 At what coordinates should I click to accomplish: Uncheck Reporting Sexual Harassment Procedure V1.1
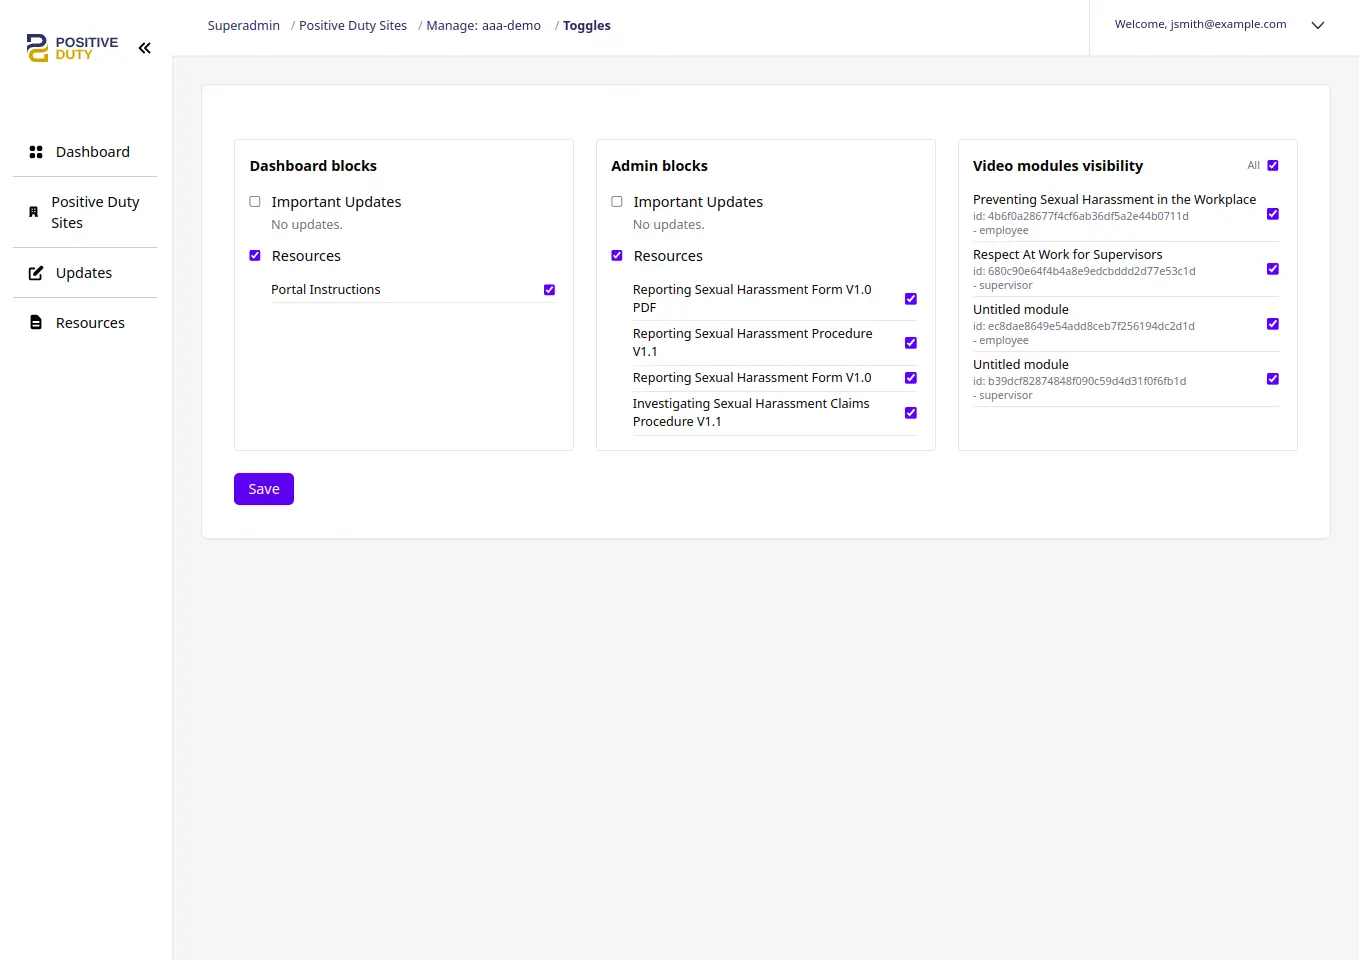(911, 343)
